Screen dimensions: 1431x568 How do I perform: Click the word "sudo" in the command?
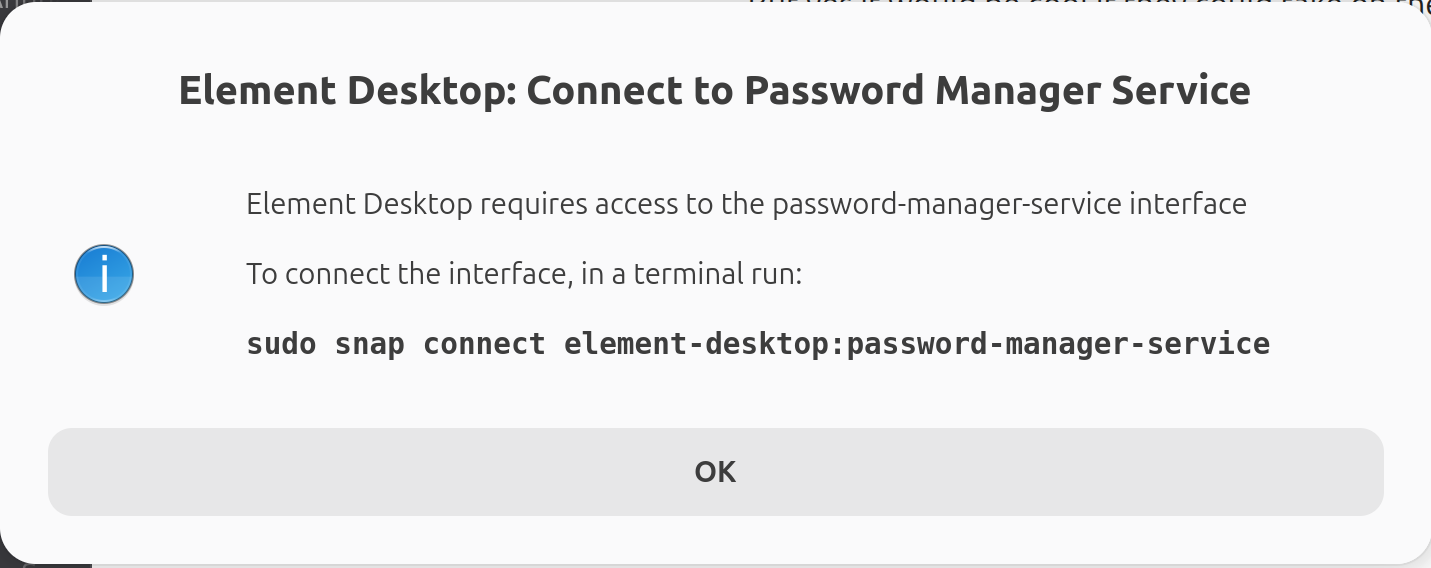click(x=281, y=344)
